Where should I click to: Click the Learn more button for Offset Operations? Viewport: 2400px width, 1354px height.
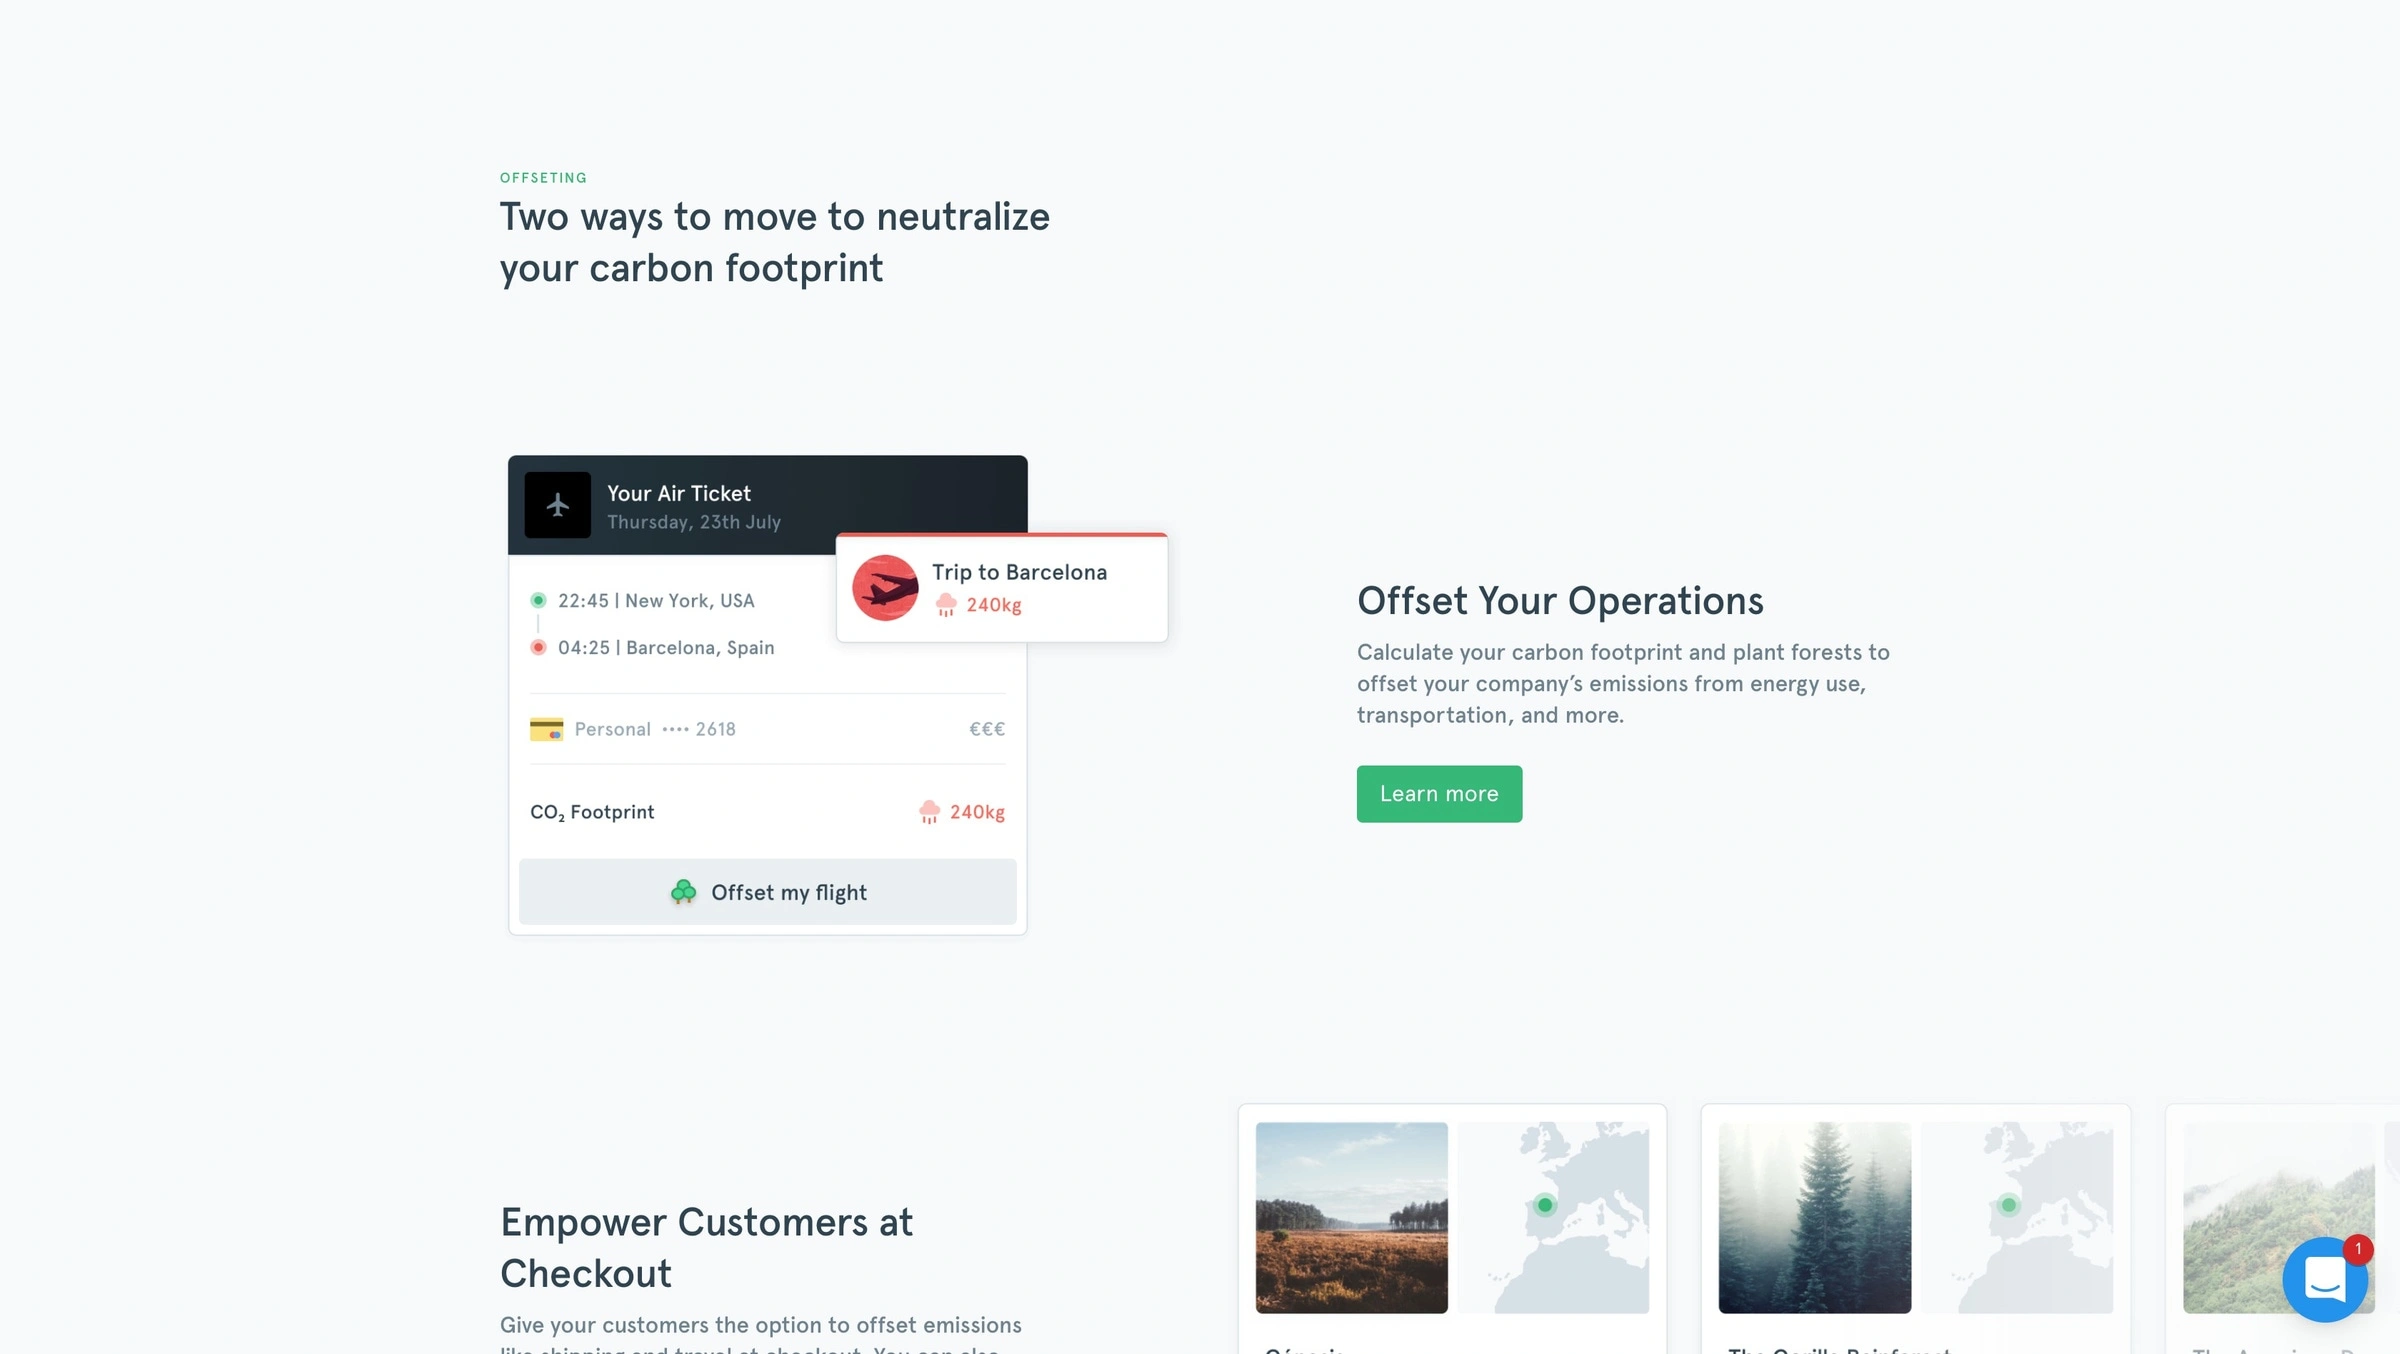point(1439,793)
